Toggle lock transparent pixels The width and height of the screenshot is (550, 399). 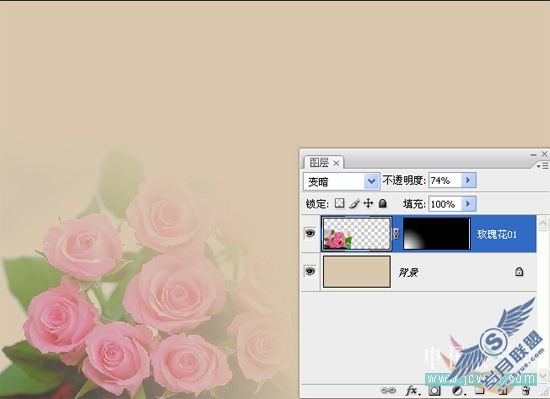click(x=339, y=203)
